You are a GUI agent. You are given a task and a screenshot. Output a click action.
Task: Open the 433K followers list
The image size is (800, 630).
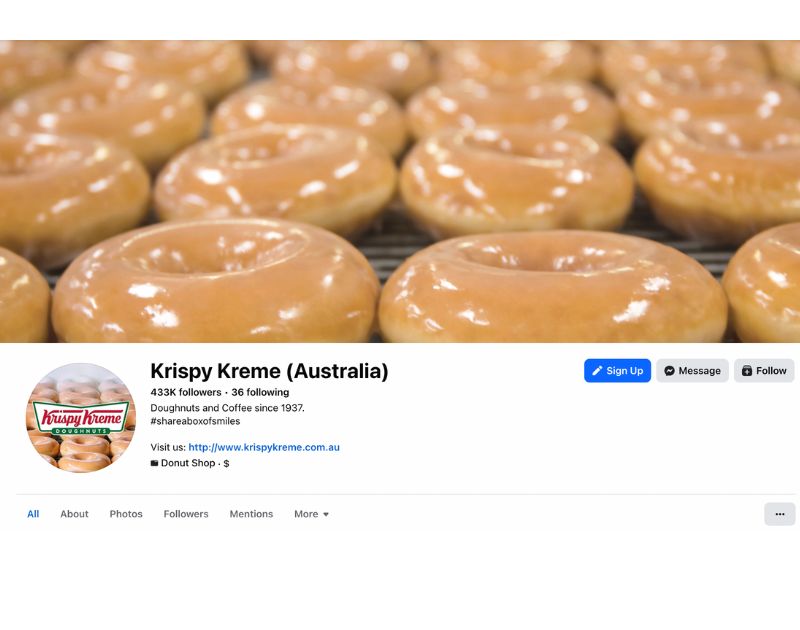coord(186,392)
